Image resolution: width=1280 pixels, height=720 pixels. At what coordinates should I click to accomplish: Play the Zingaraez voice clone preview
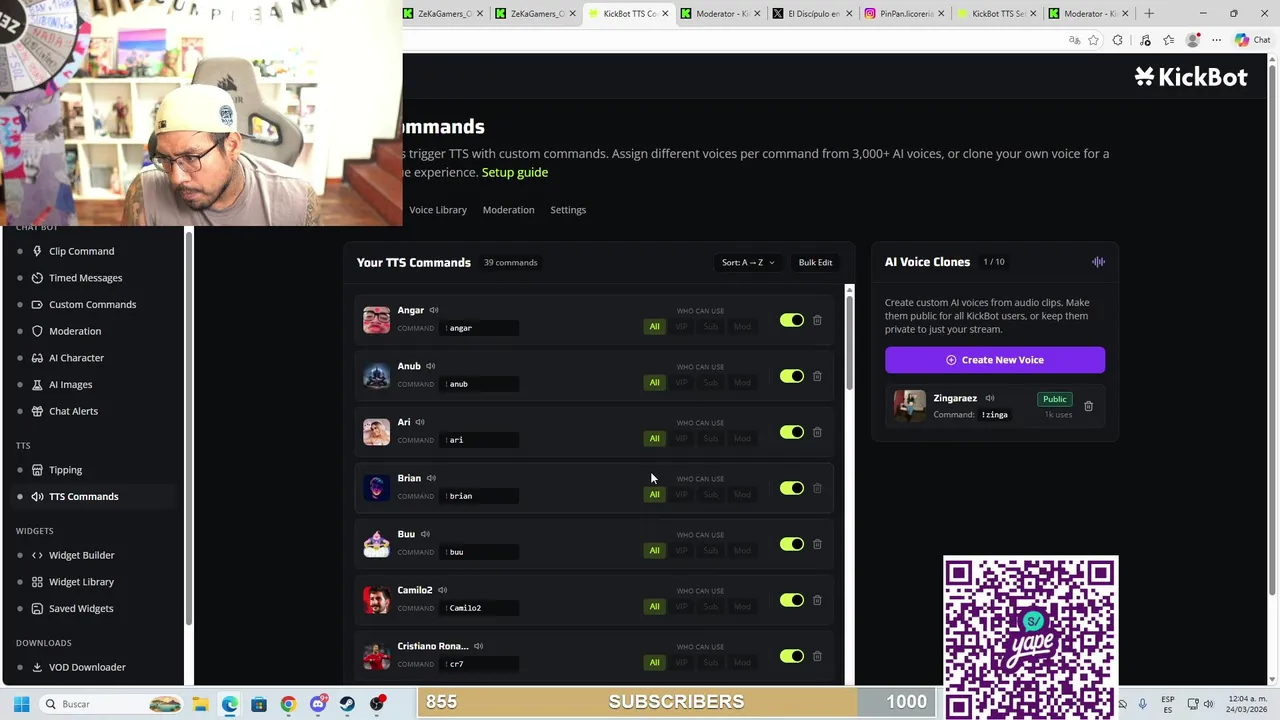[x=990, y=398]
